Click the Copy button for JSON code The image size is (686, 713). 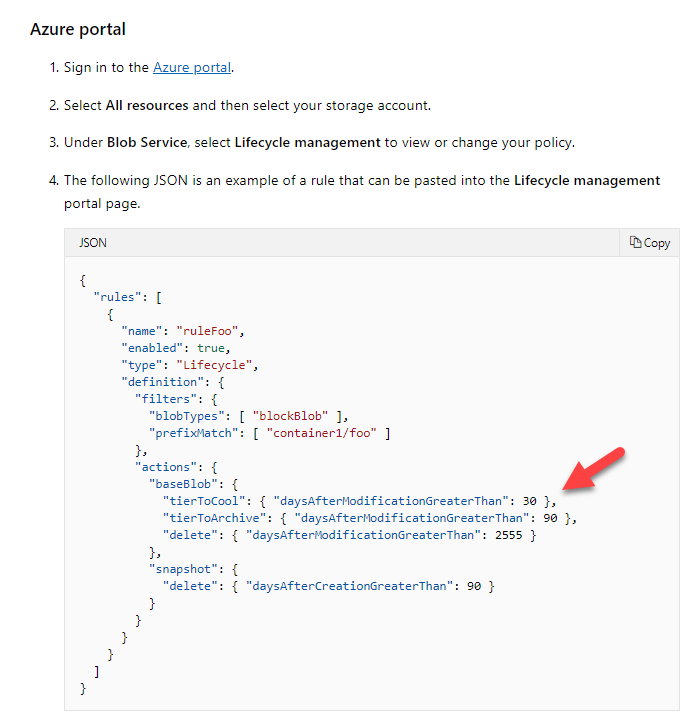click(x=649, y=243)
